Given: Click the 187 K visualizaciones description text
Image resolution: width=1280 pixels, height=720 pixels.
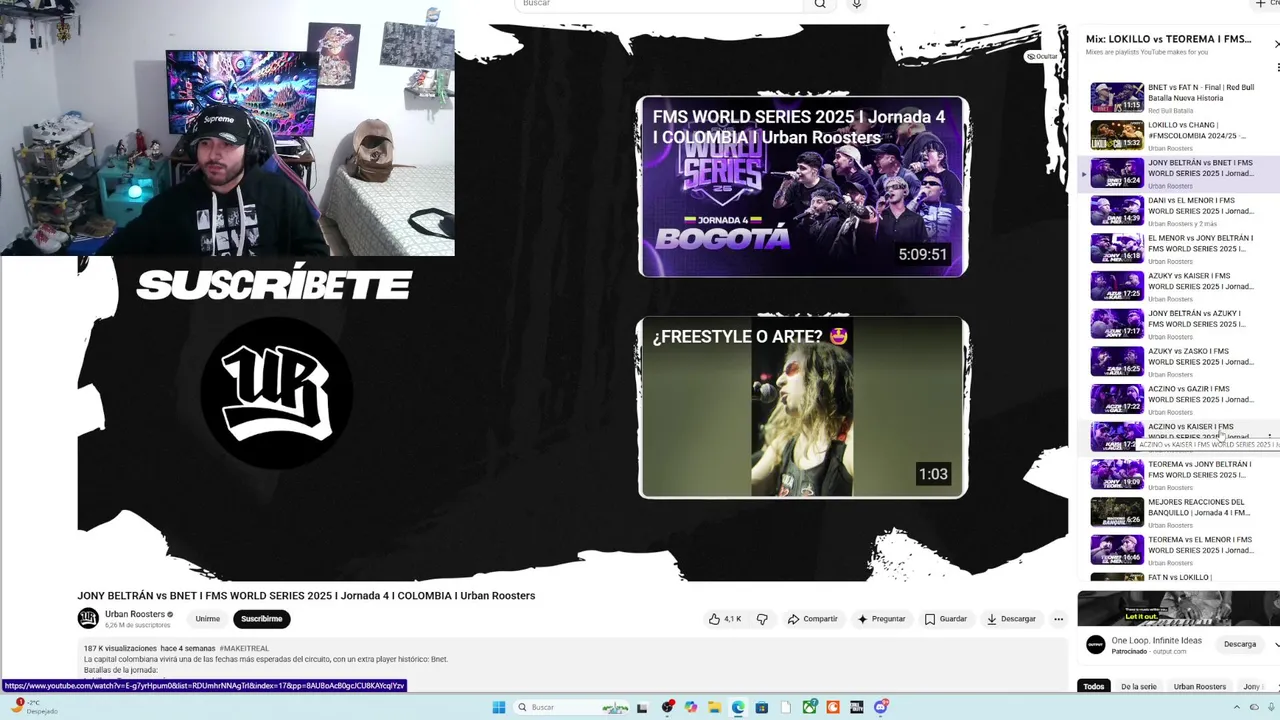Looking at the screenshot, I should [120, 648].
